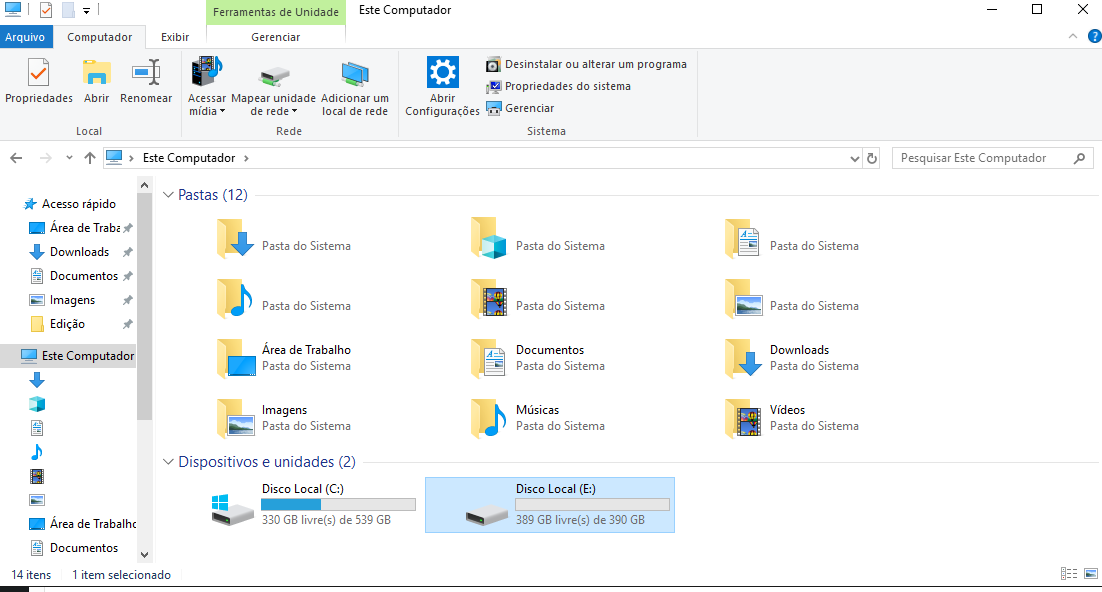Click the Renomear ribbon icon

pyautogui.click(x=146, y=72)
